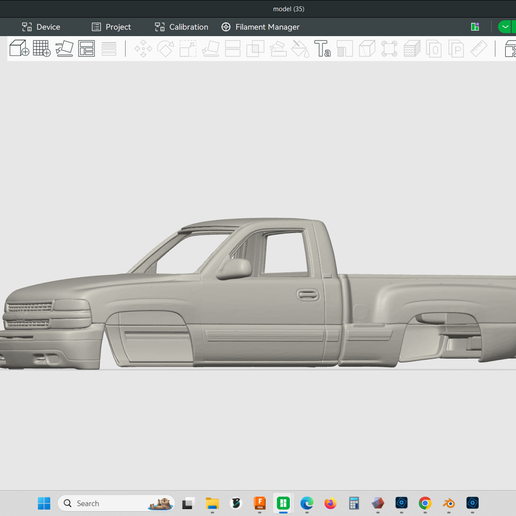
Task: Select the Rotate tool icon
Action: click(166, 49)
